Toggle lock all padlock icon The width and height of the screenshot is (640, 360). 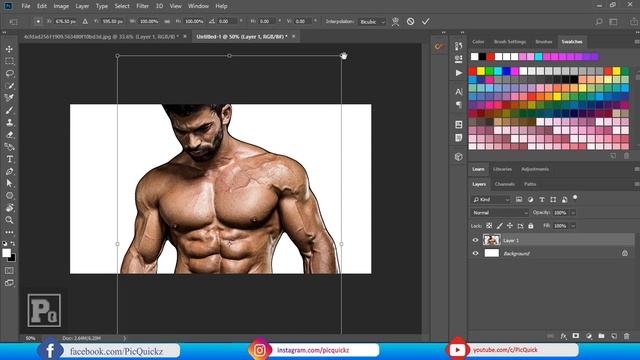coord(531,226)
